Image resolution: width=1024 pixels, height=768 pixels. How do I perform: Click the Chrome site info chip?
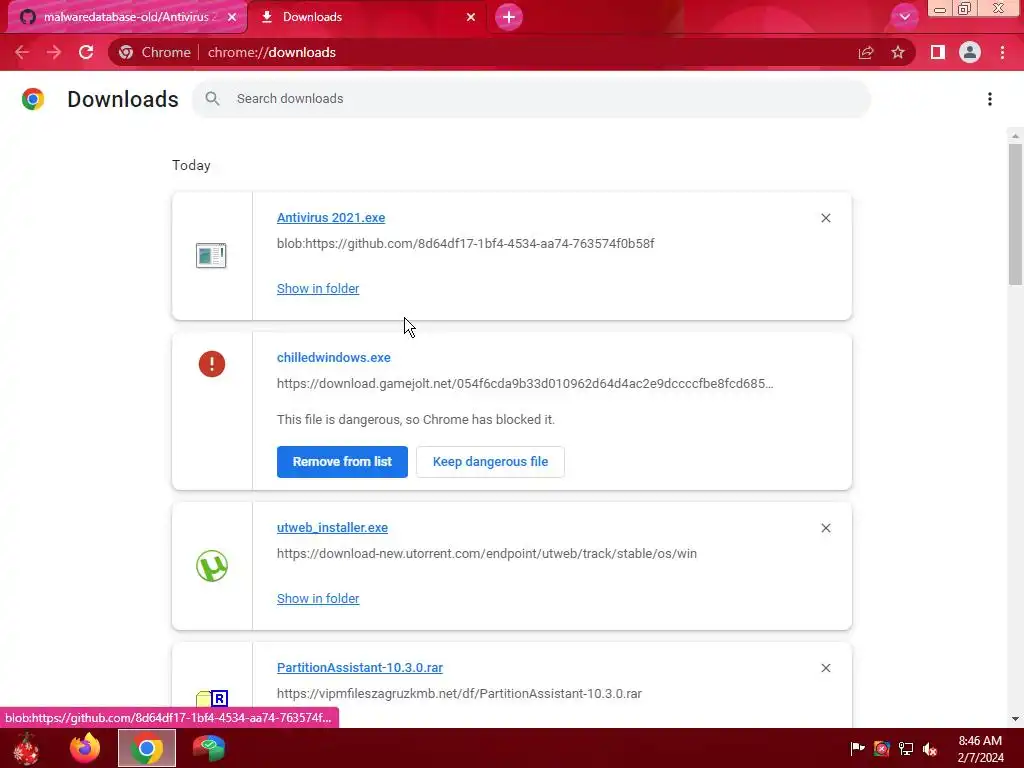[155, 52]
